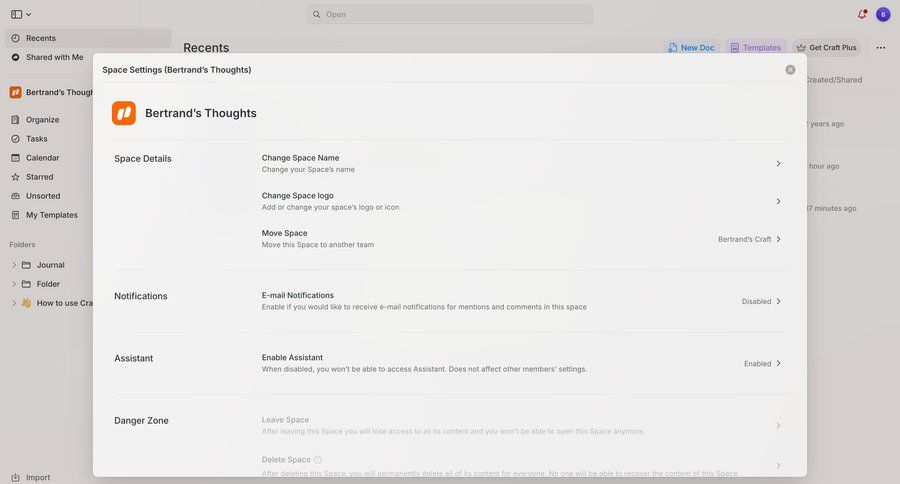Screen dimensions: 900x484
Task: Click the Calendar icon
Action: [15, 157]
